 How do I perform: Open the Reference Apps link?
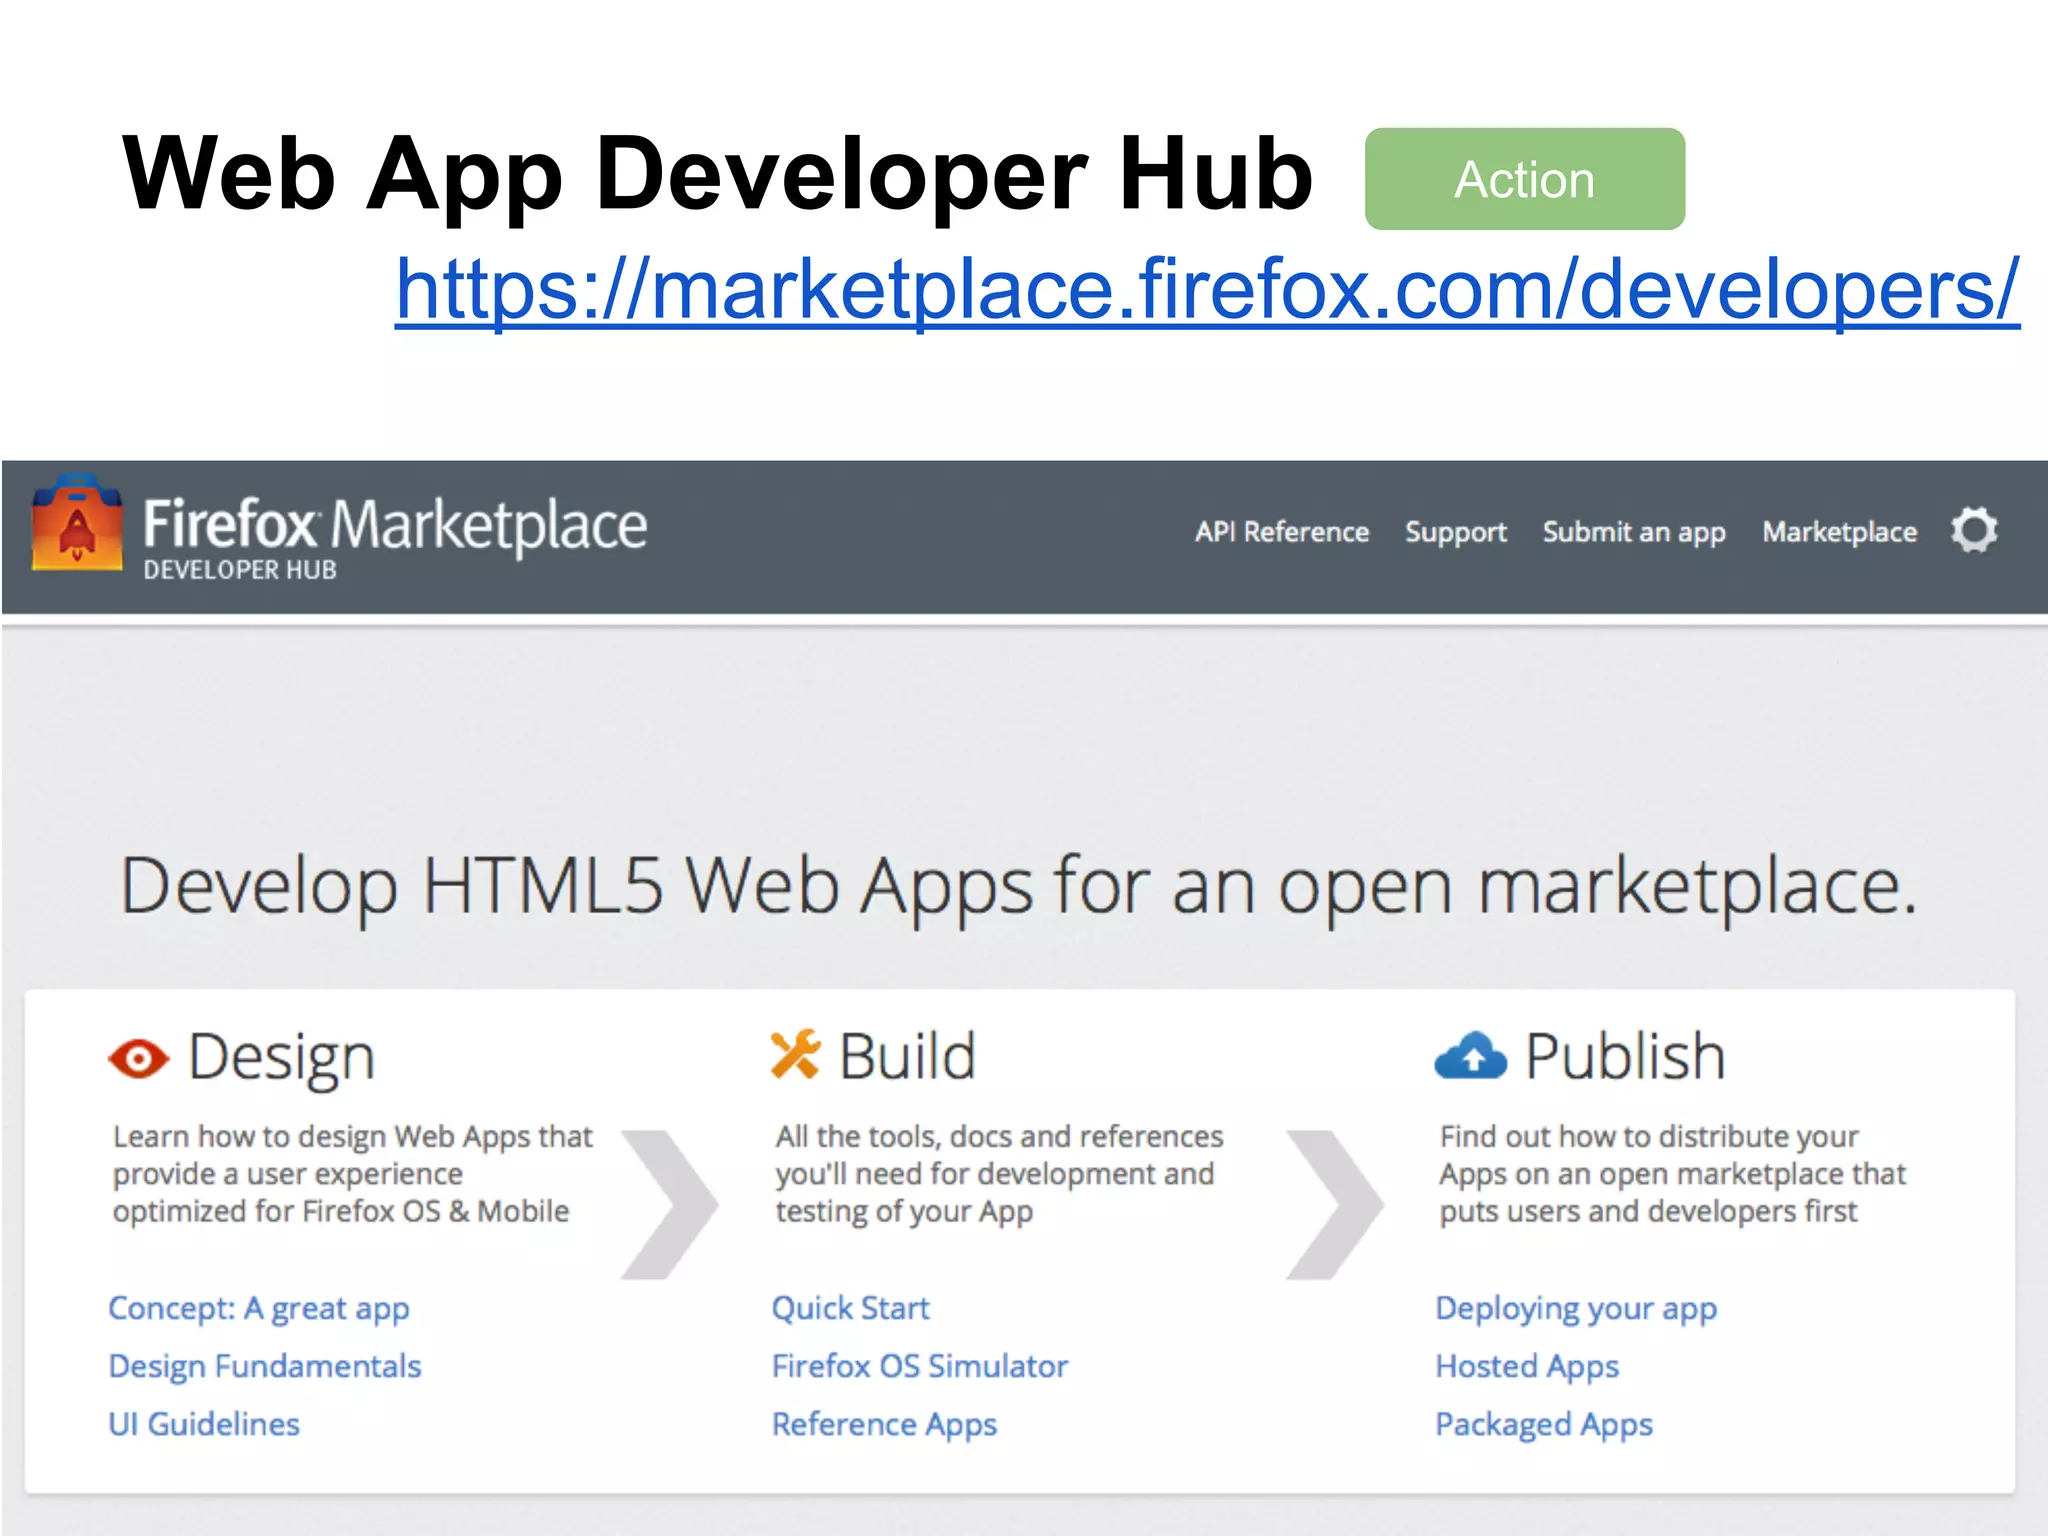click(884, 1424)
